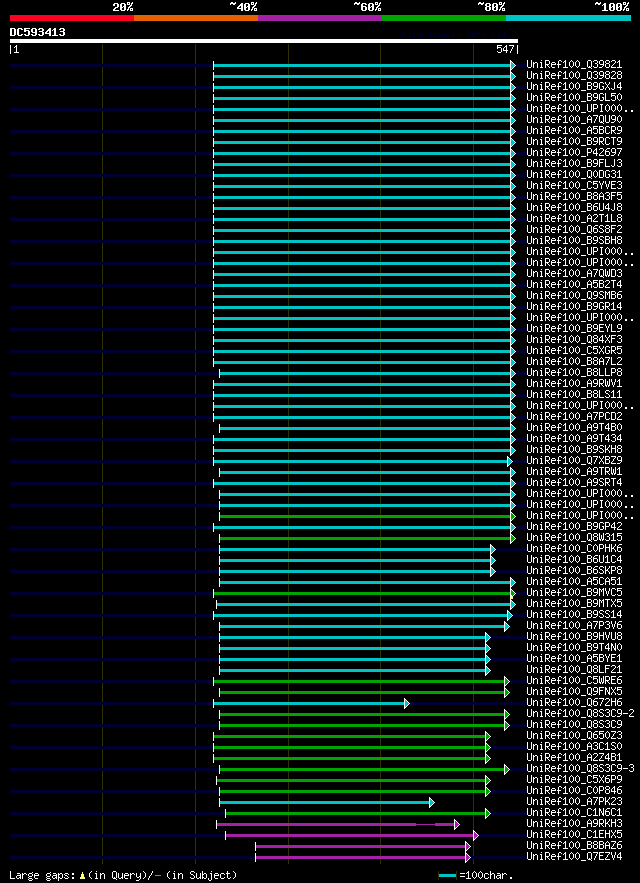Select the UniRef100_Q7XBZ9 label
Viewport: 640px width, 883px height.
(574, 461)
